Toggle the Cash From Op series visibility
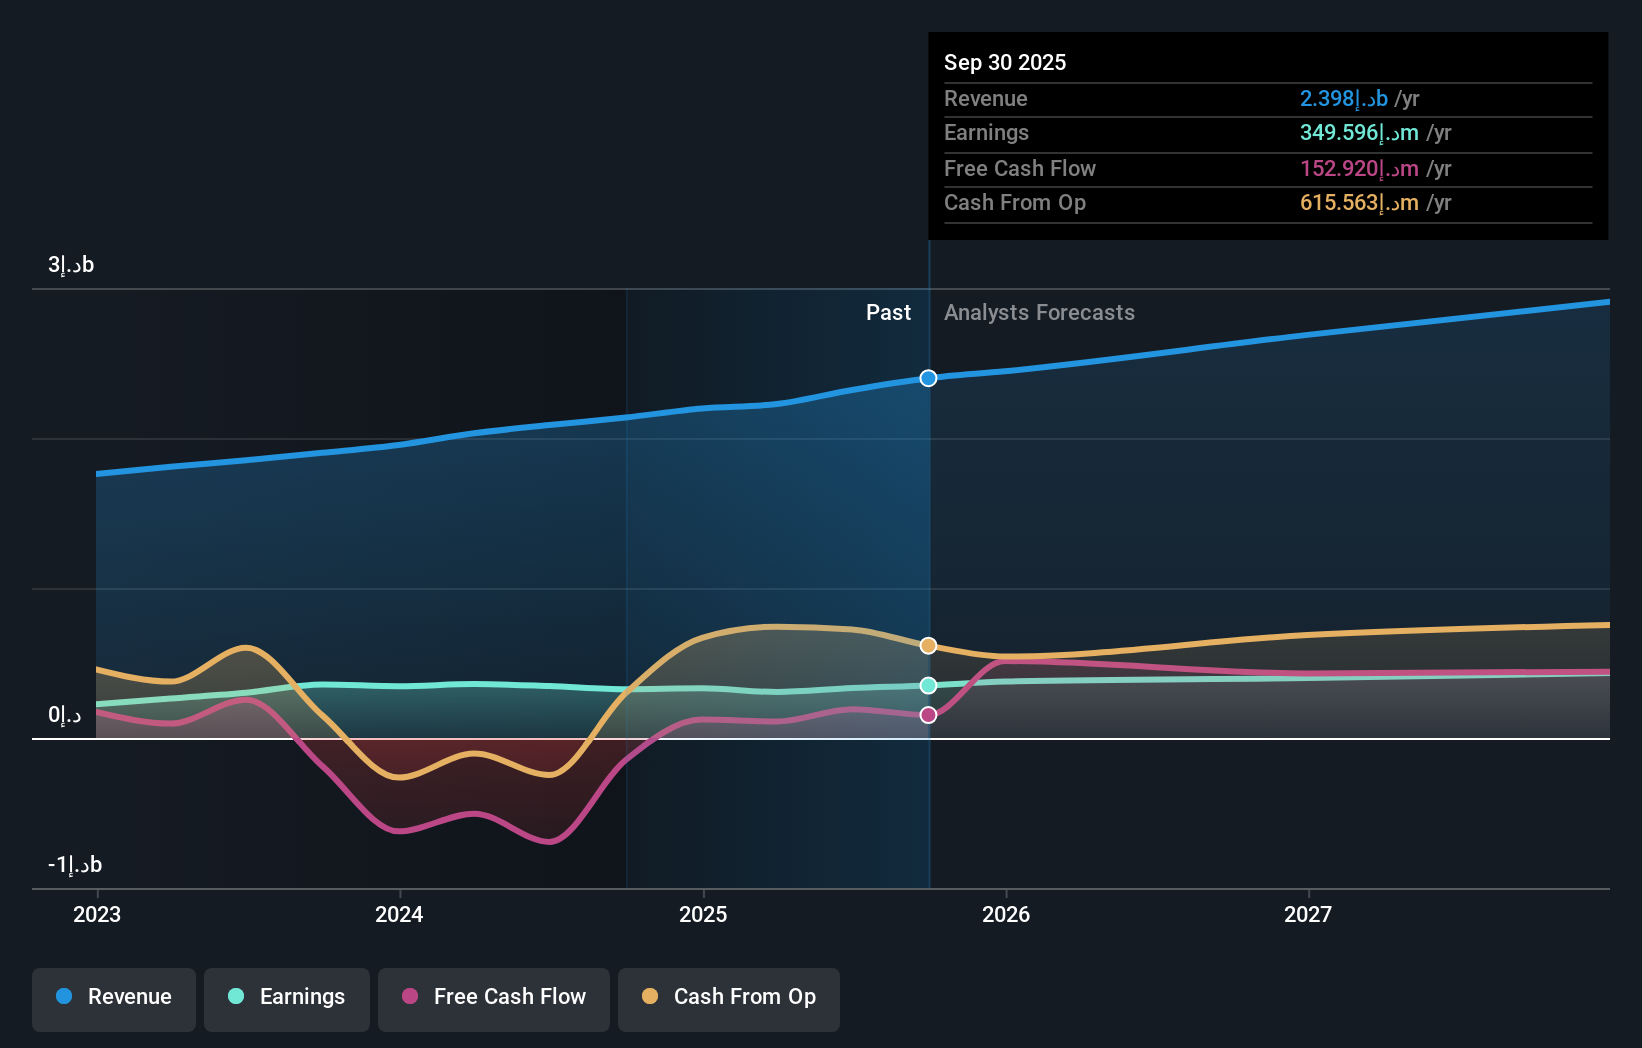Viewport: 1642px width, 1048px height. [728, 998]
